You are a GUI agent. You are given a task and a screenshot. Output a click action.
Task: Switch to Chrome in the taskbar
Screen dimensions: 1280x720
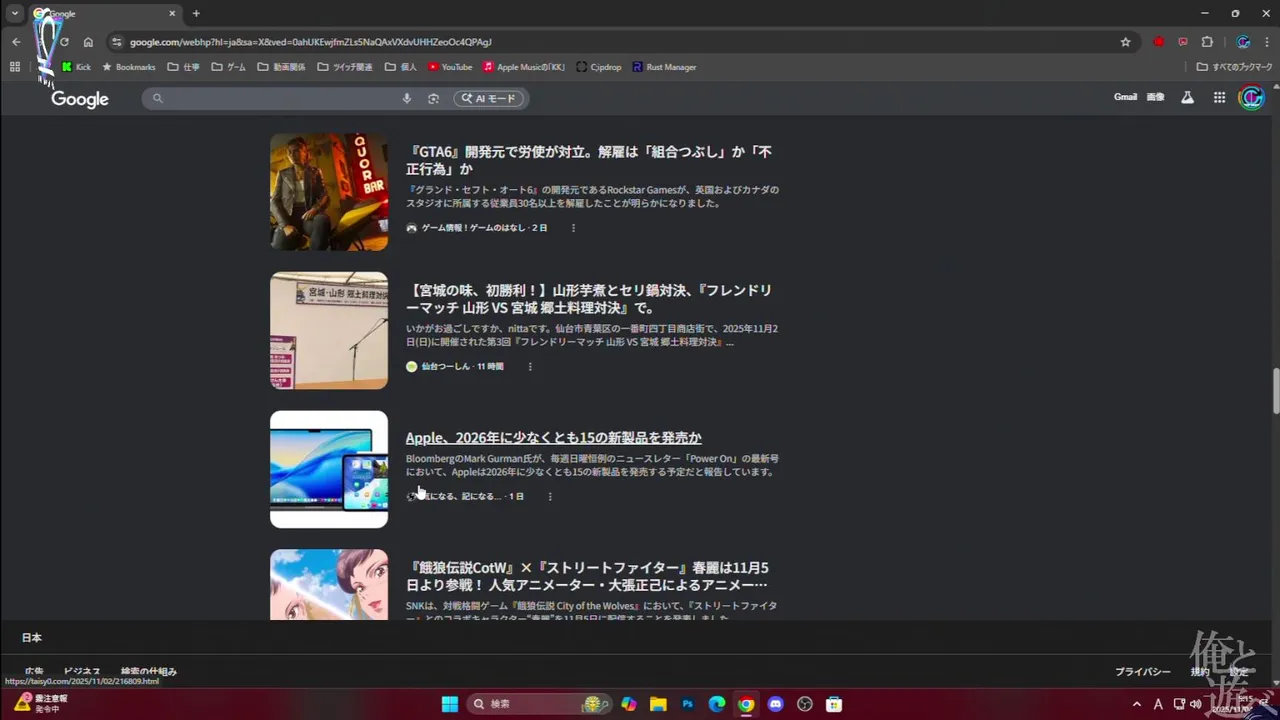(x=746, y=704)
